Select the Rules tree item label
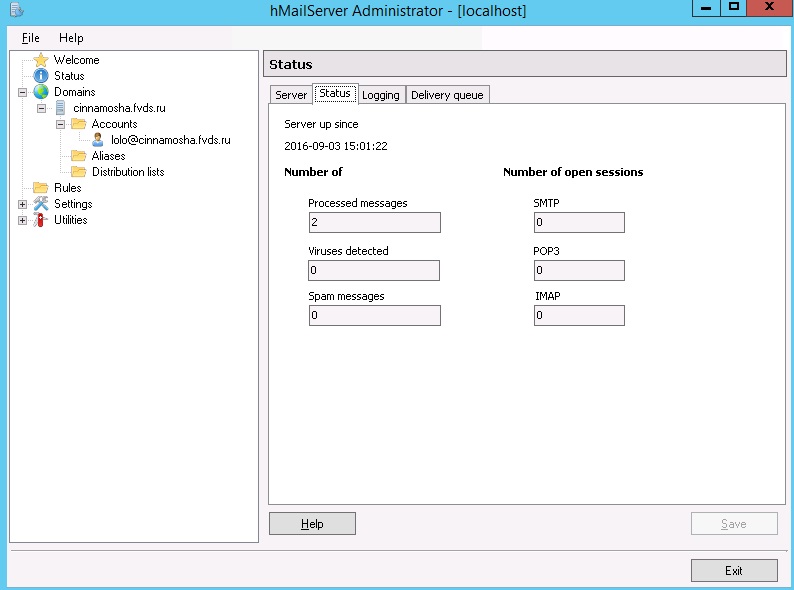The height and width of the screenshot is (590, 794). coord(67,188)
